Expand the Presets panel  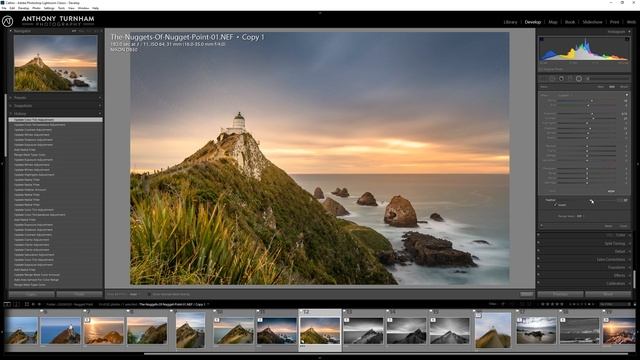pos(11,98)
